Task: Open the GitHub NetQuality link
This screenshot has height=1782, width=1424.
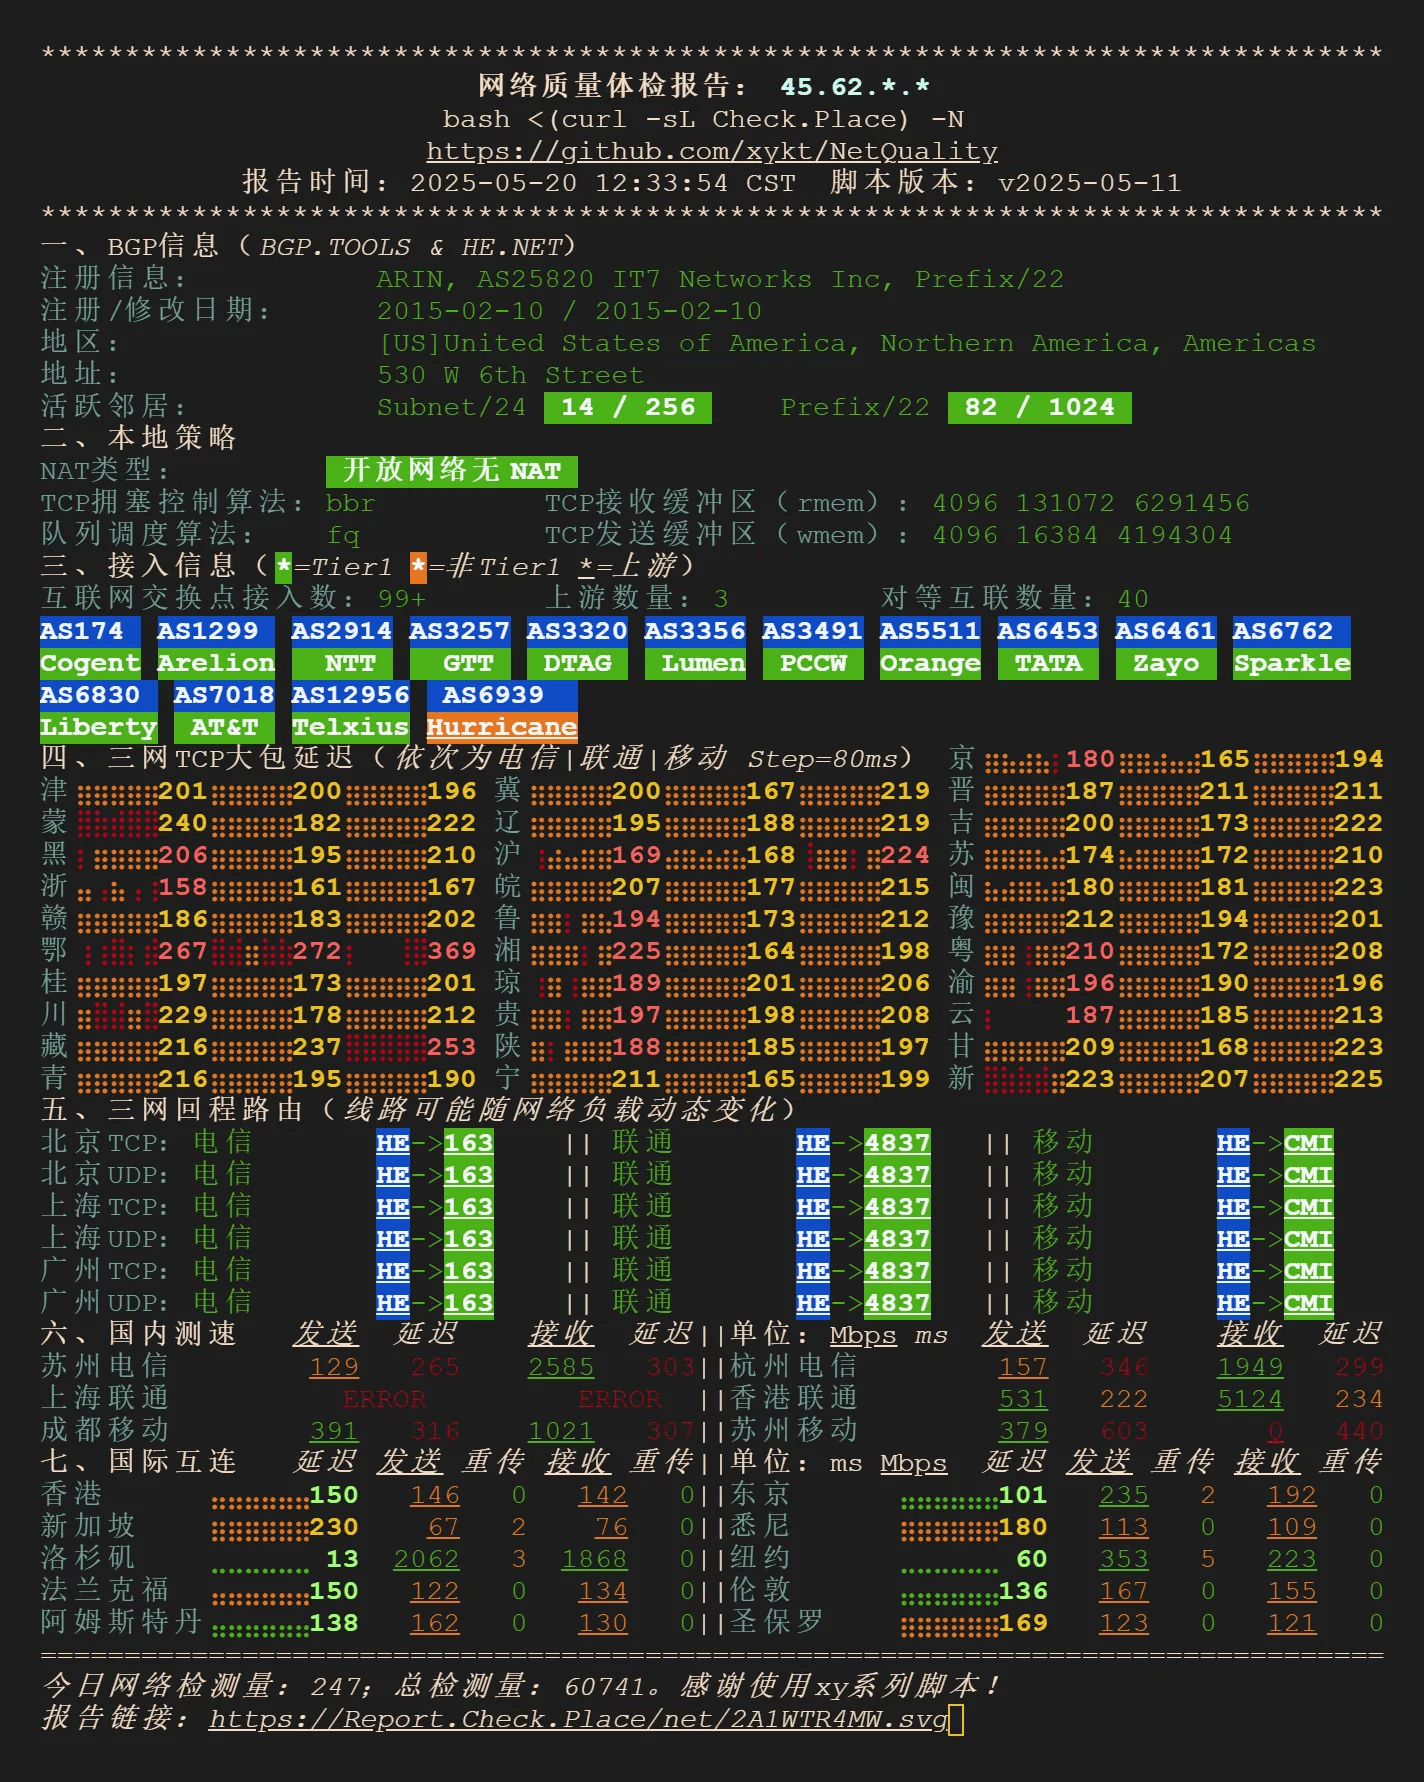Action: (x=711, y=151)
